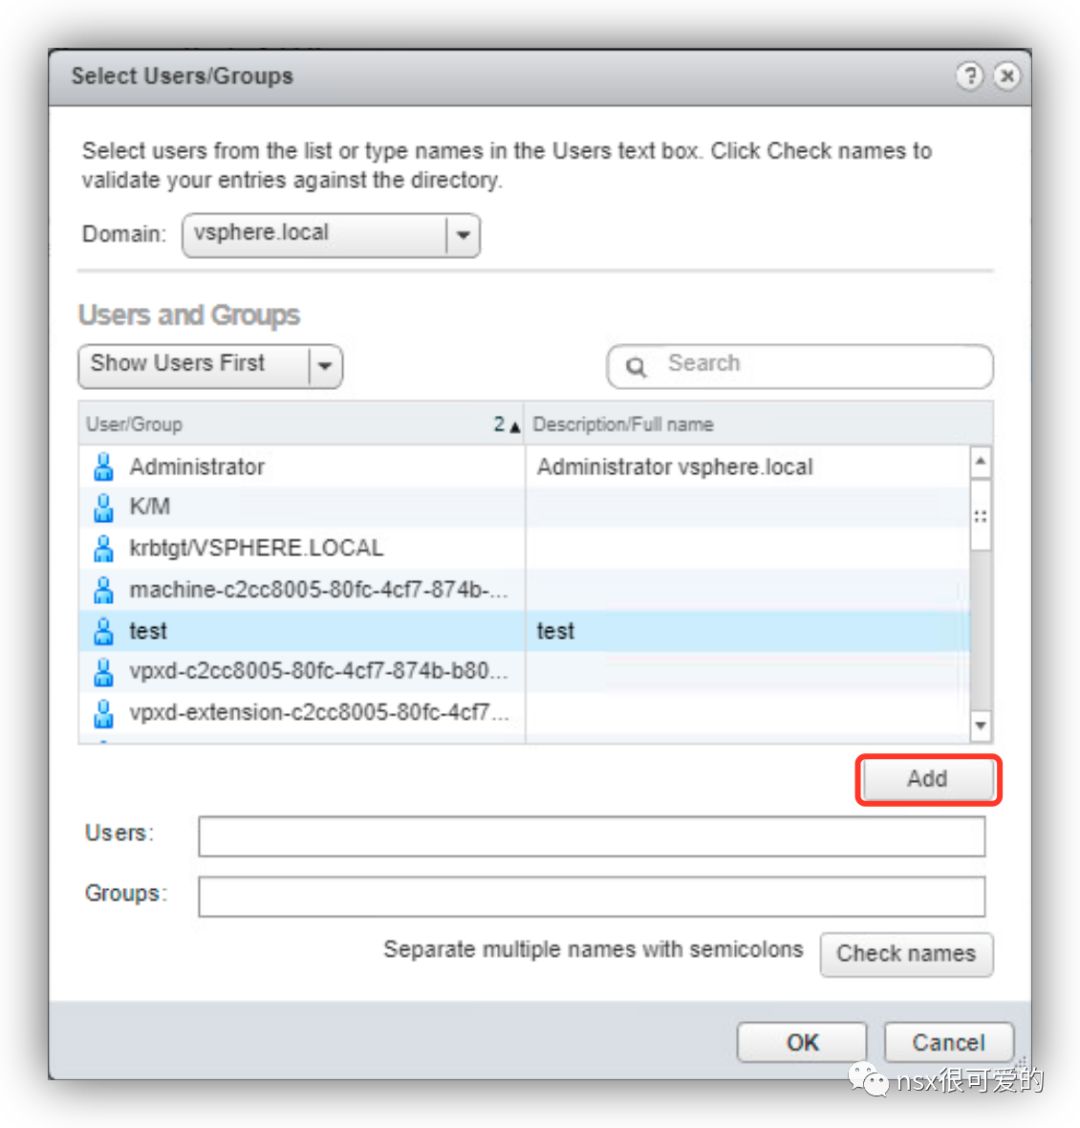The height and width of the screenshot is (1128, 1080).
Task: Select the machine-c2cc8005 user icon
Action: 104,590
